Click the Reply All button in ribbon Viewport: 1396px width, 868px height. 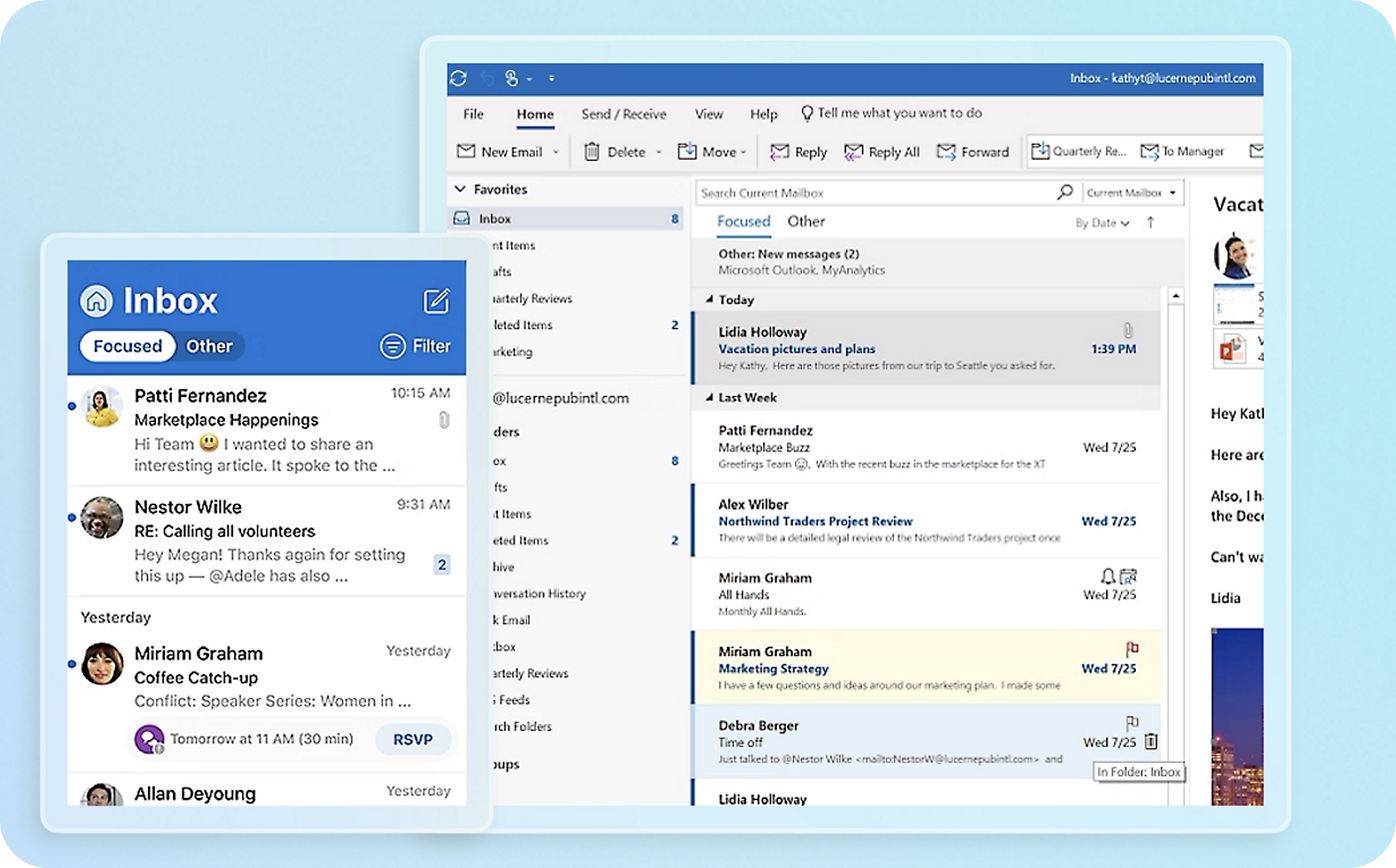(882, 152)
